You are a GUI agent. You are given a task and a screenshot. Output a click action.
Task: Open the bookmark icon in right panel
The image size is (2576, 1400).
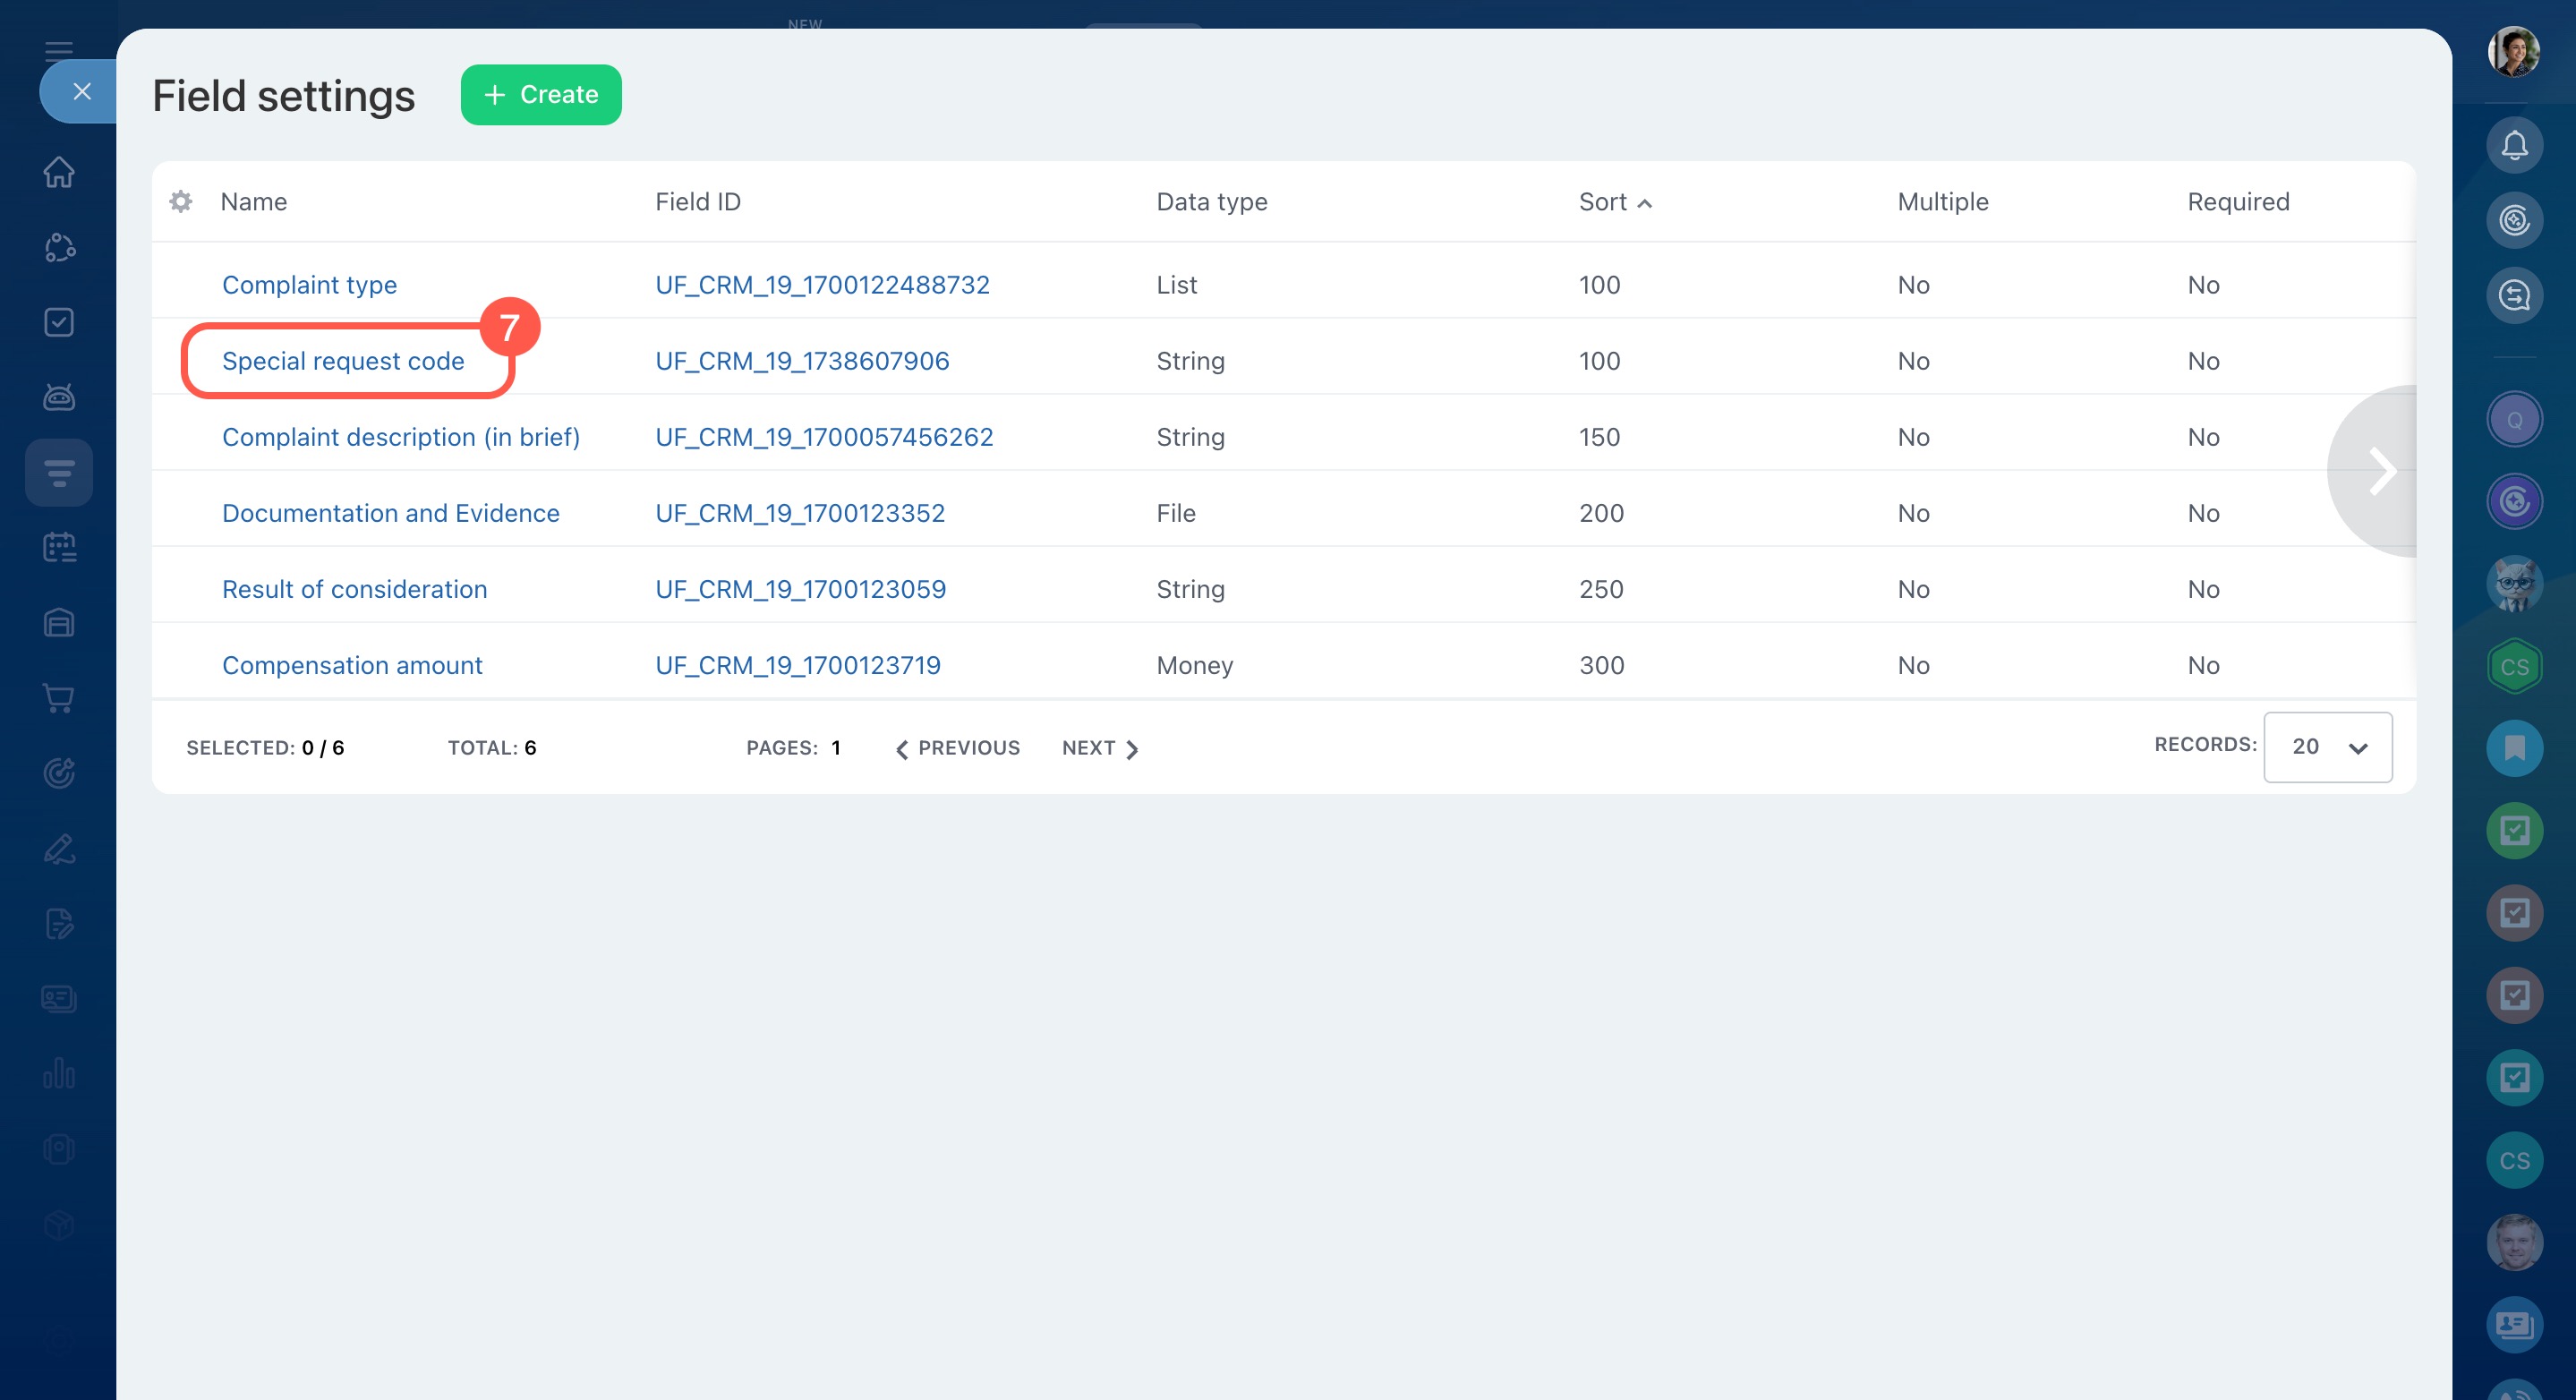(x=2513, y=748)
